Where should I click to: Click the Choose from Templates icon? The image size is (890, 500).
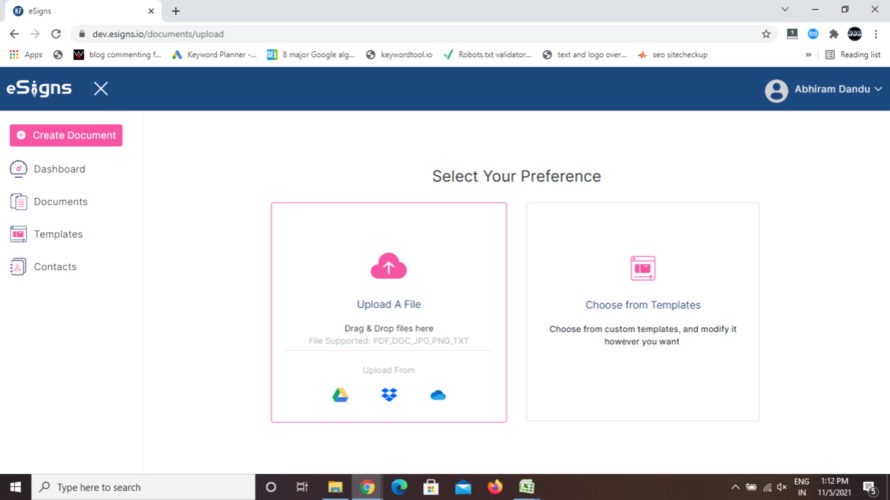point(643,268)
